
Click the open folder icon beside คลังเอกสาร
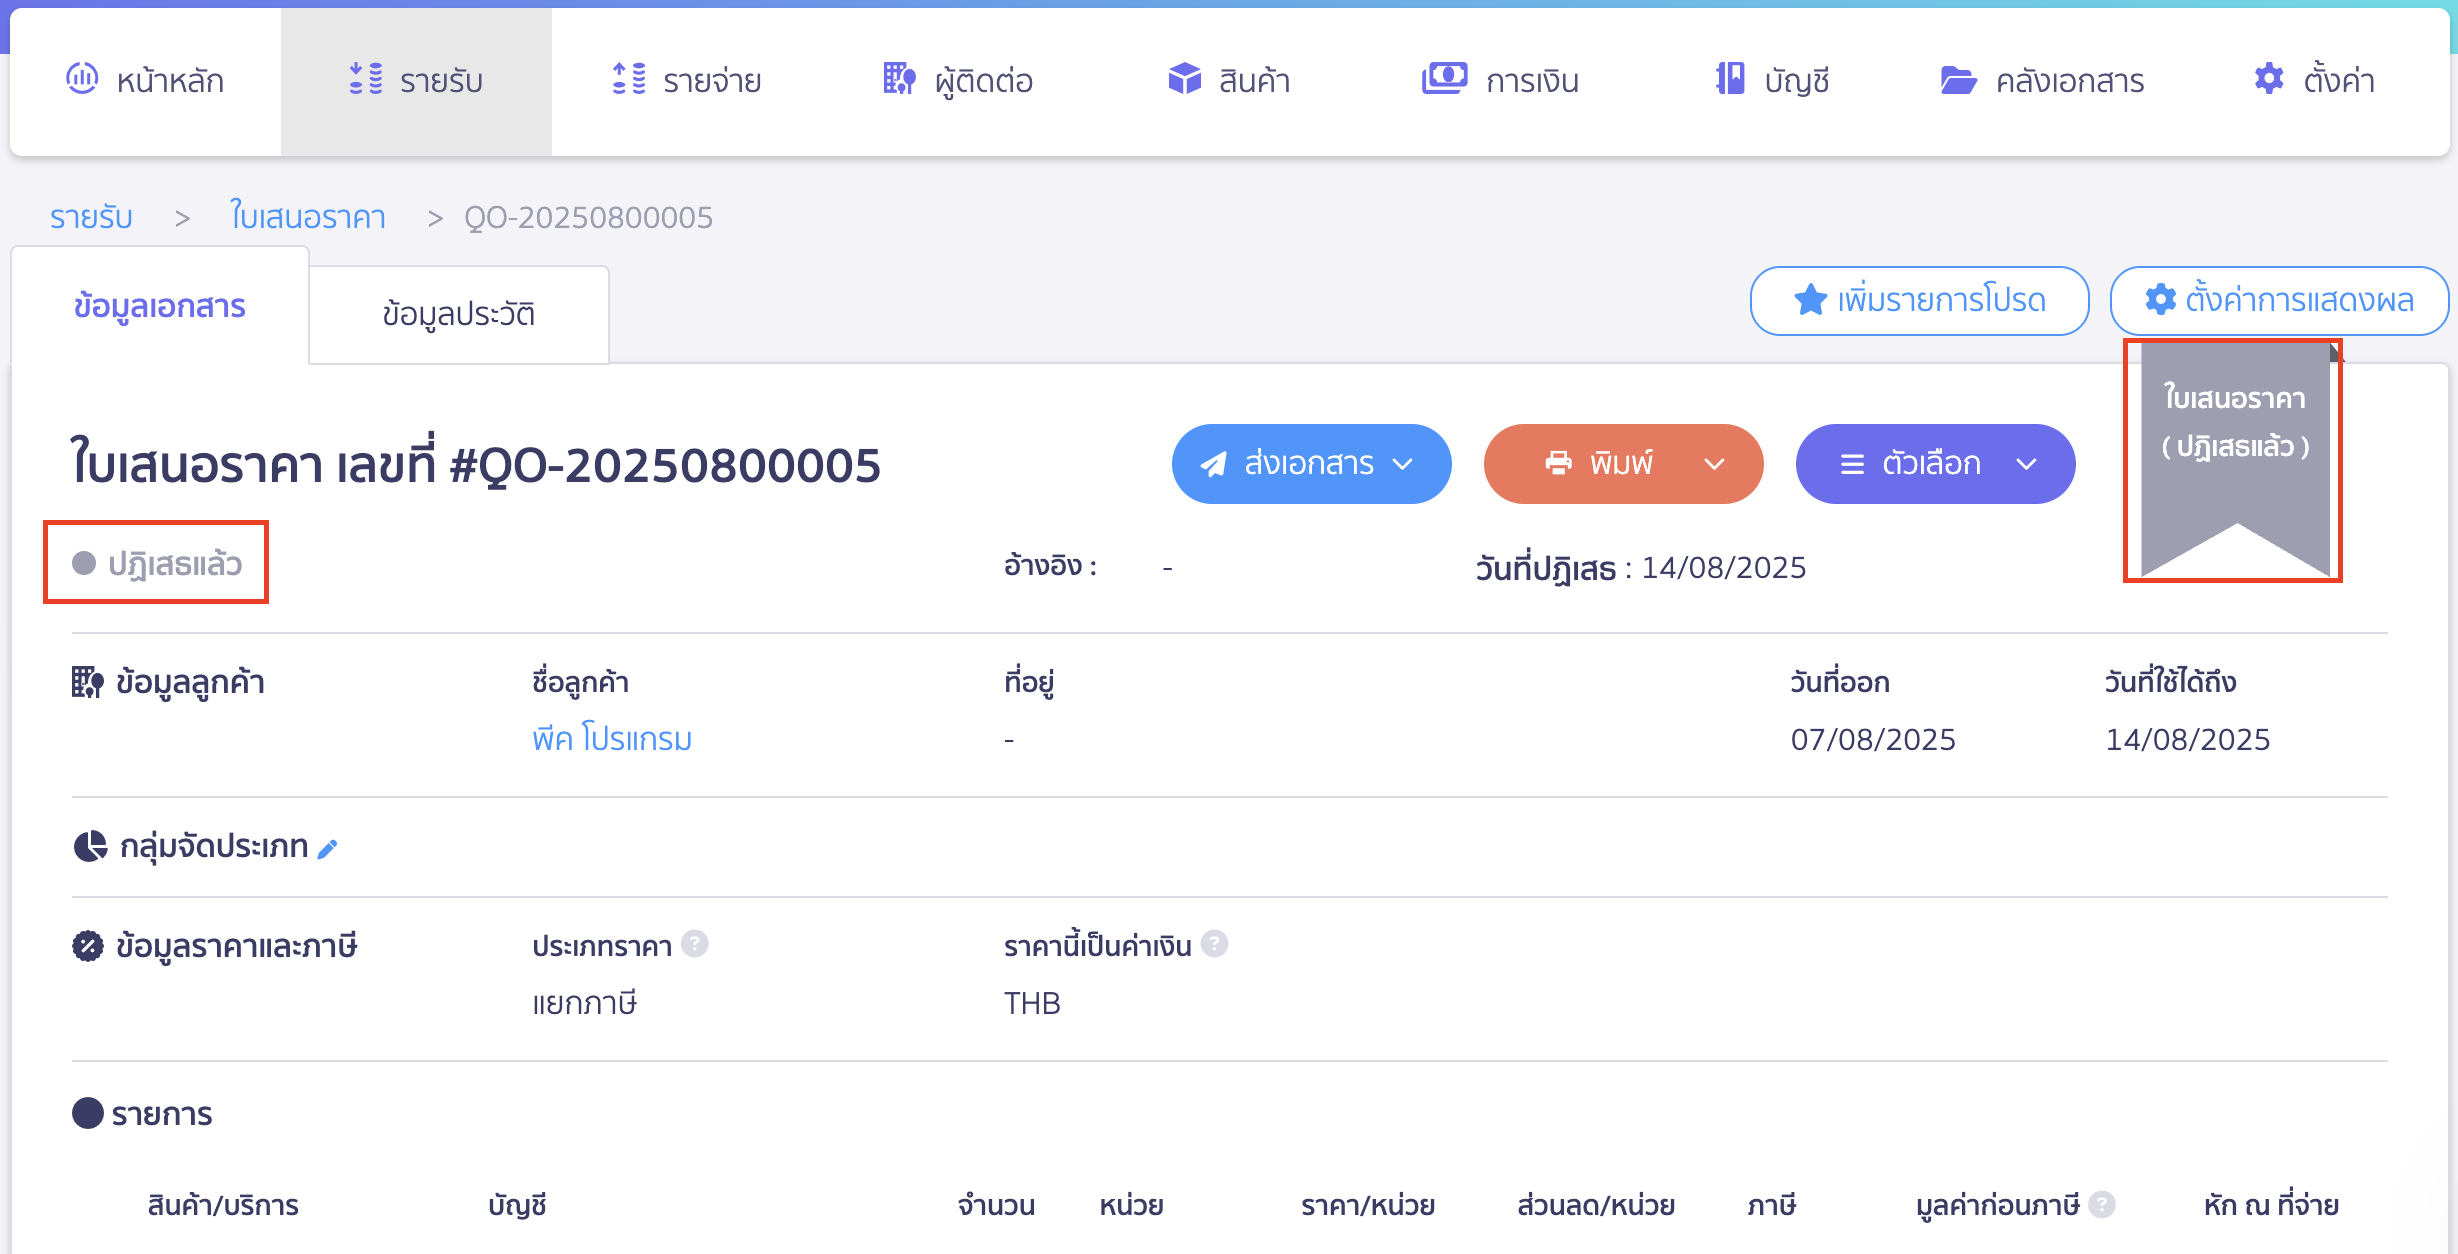click(1958, 80)
